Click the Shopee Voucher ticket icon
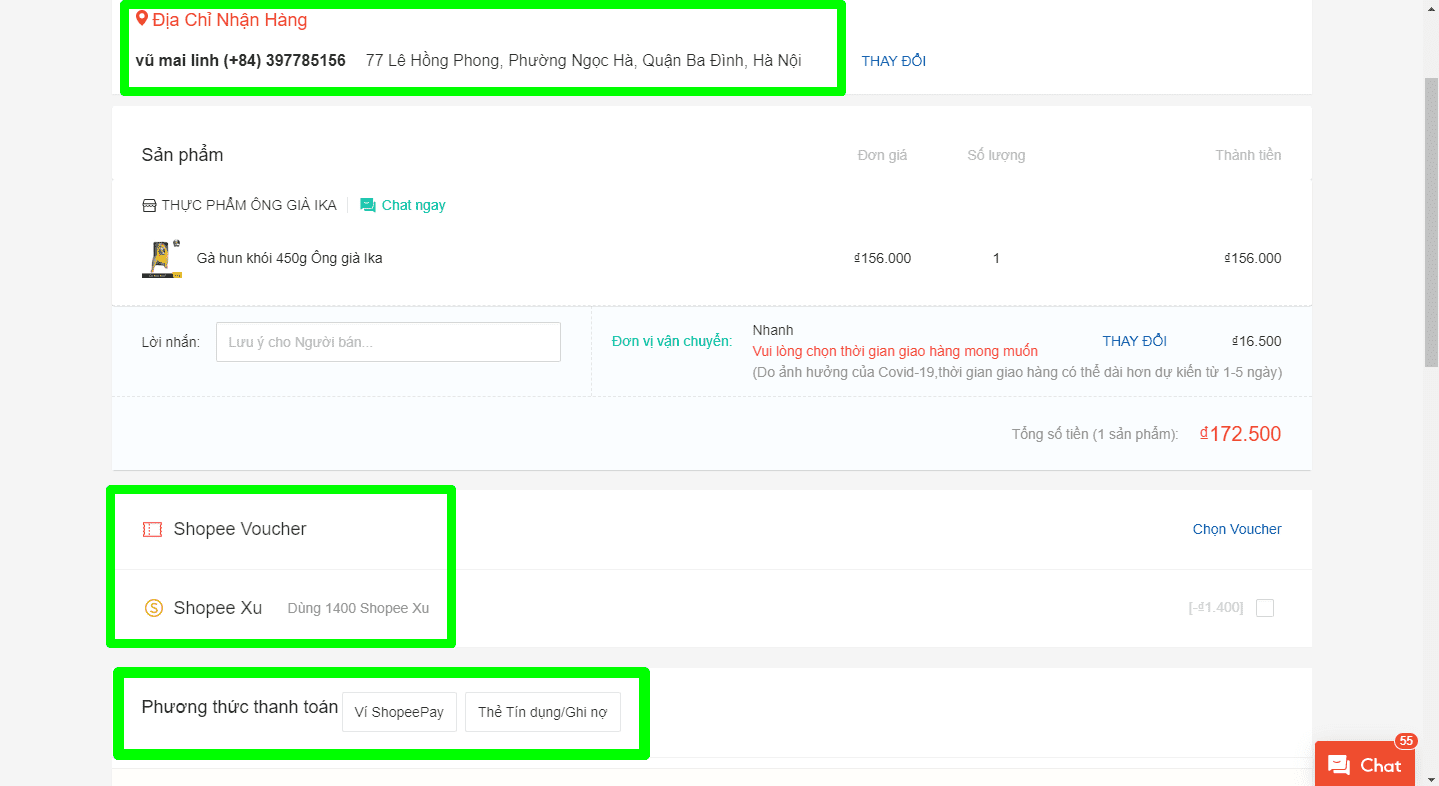The width and height of the screenshot is (1439, 786). 152,529
